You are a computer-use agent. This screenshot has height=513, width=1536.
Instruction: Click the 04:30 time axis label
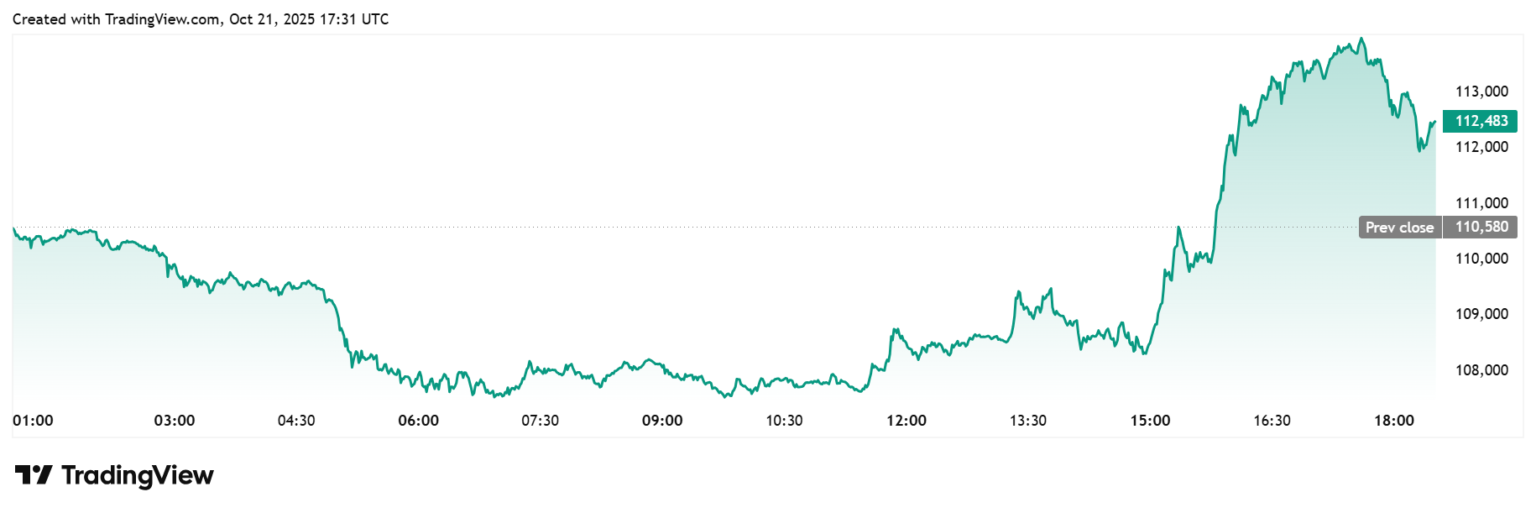[296, 421]
